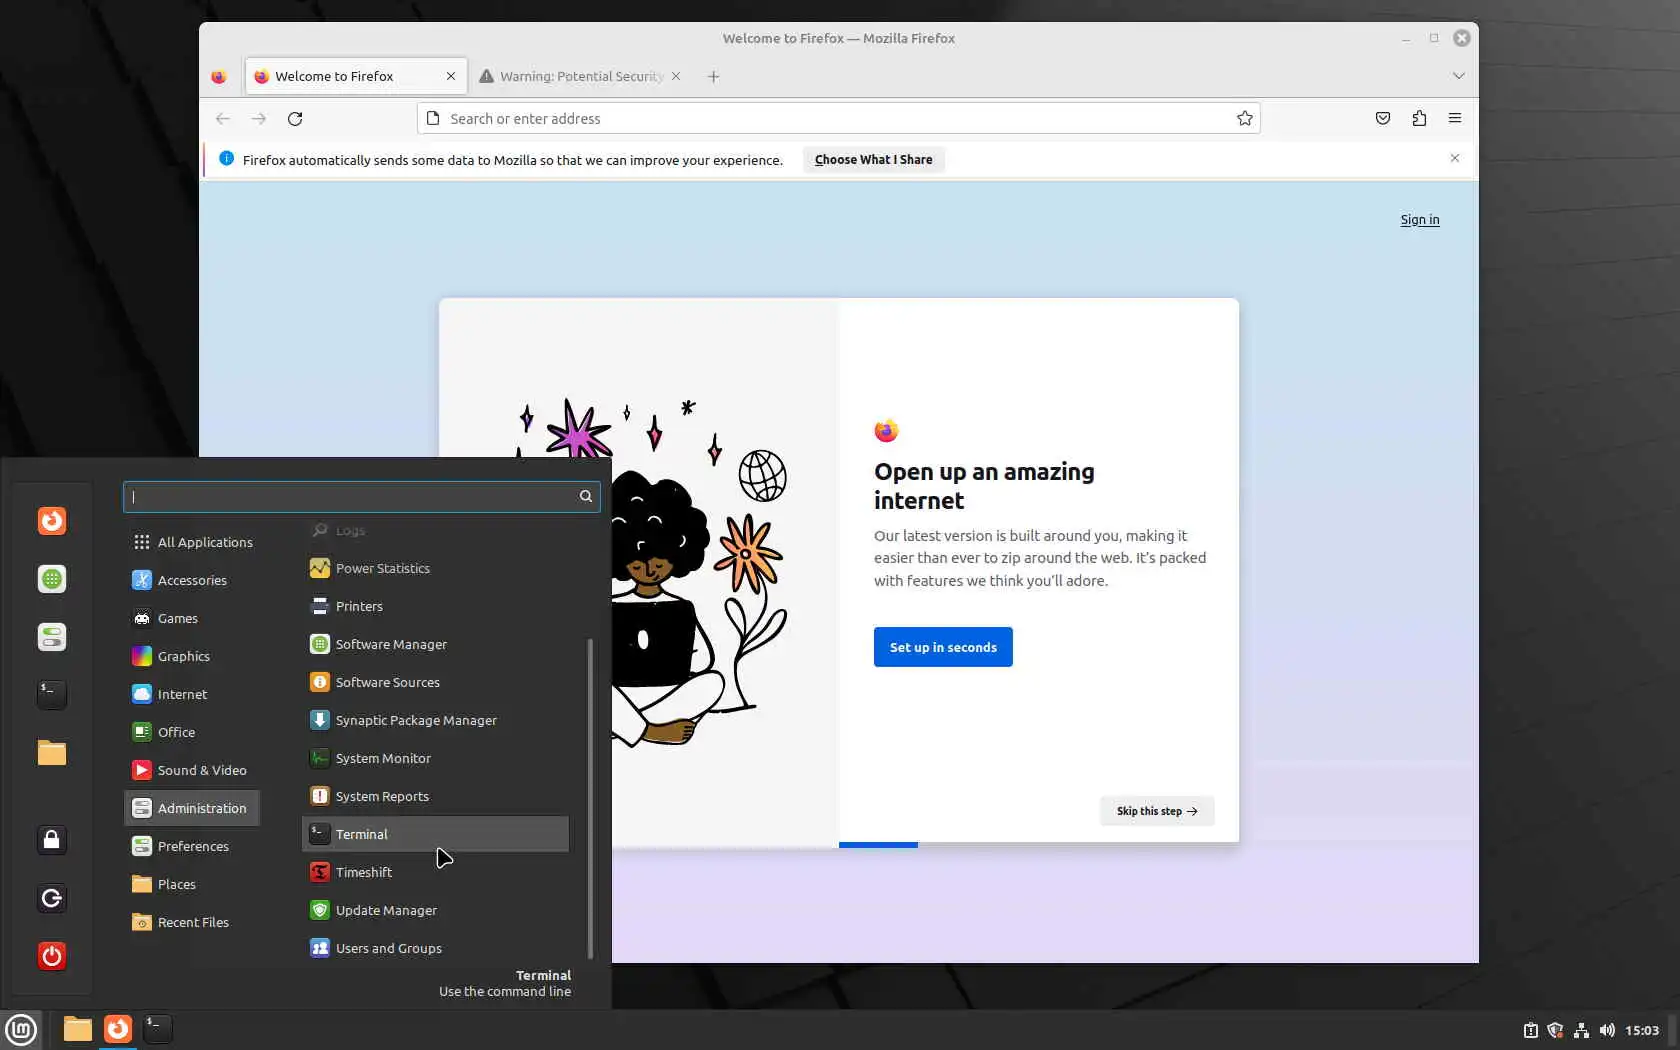Open Software Sources
The width and height of the screenshot is (1680, 1050).
(436, 682)
